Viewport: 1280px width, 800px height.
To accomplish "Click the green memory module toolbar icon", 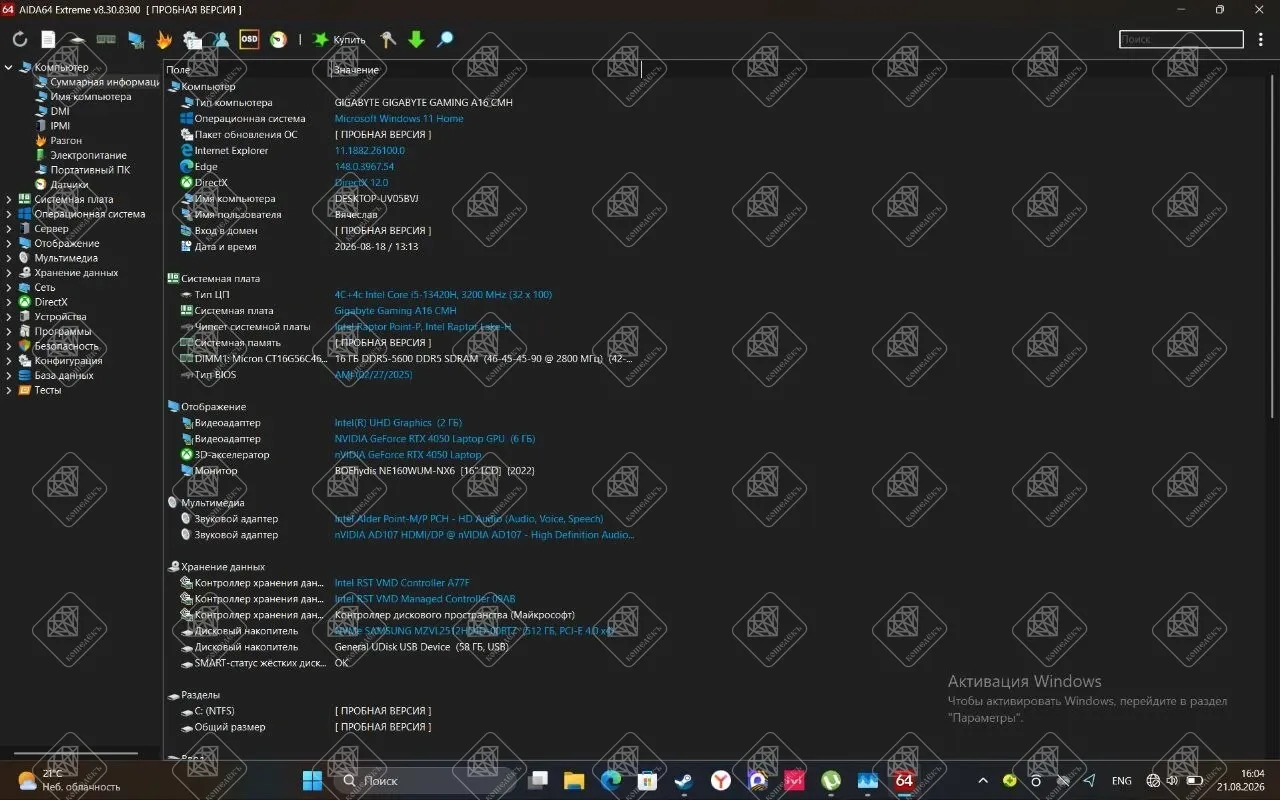I will [106, 40].
